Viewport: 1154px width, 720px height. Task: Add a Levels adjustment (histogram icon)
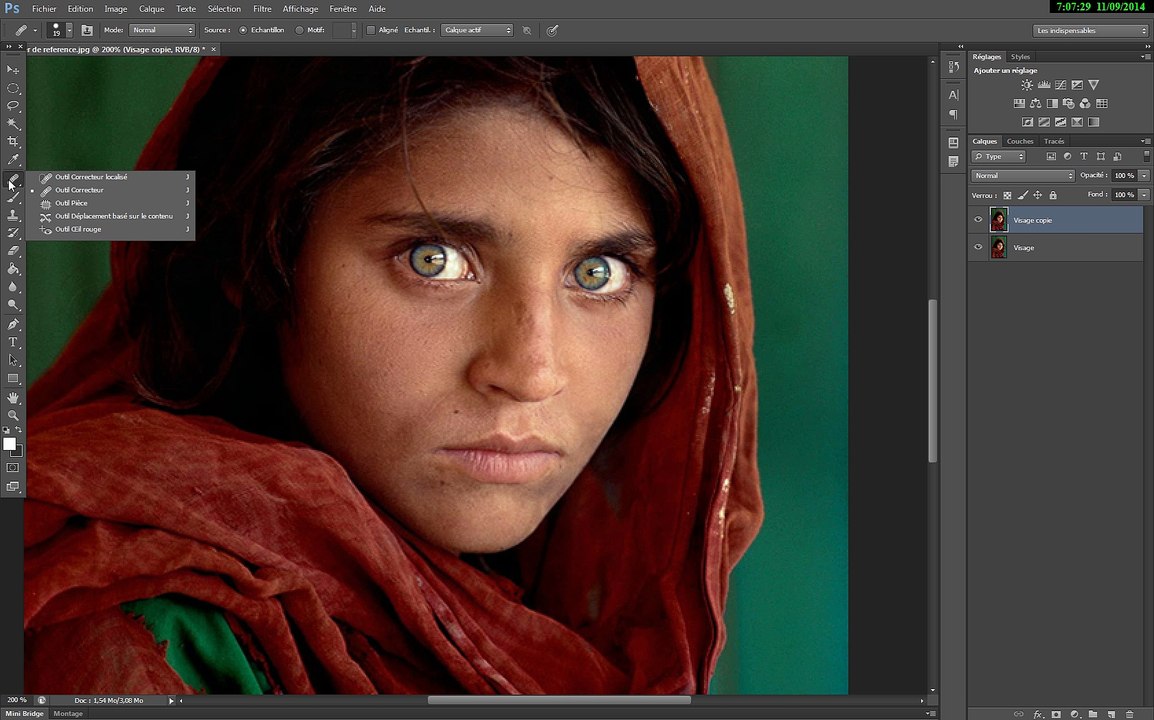tap(1044, 85)
